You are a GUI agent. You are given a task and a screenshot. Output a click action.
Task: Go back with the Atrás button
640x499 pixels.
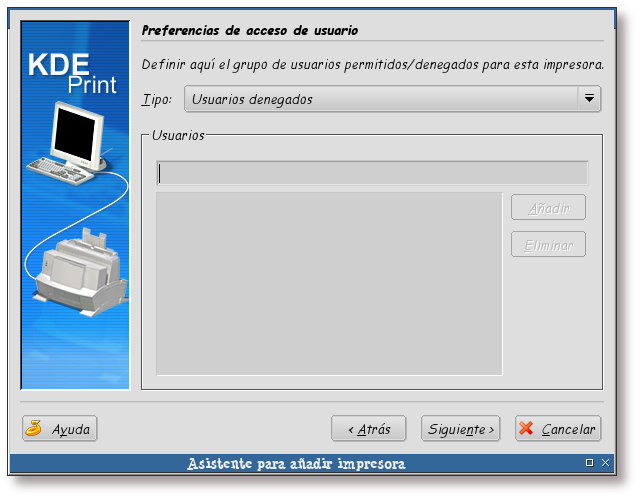pyautogui.click(x=368, y=429)
